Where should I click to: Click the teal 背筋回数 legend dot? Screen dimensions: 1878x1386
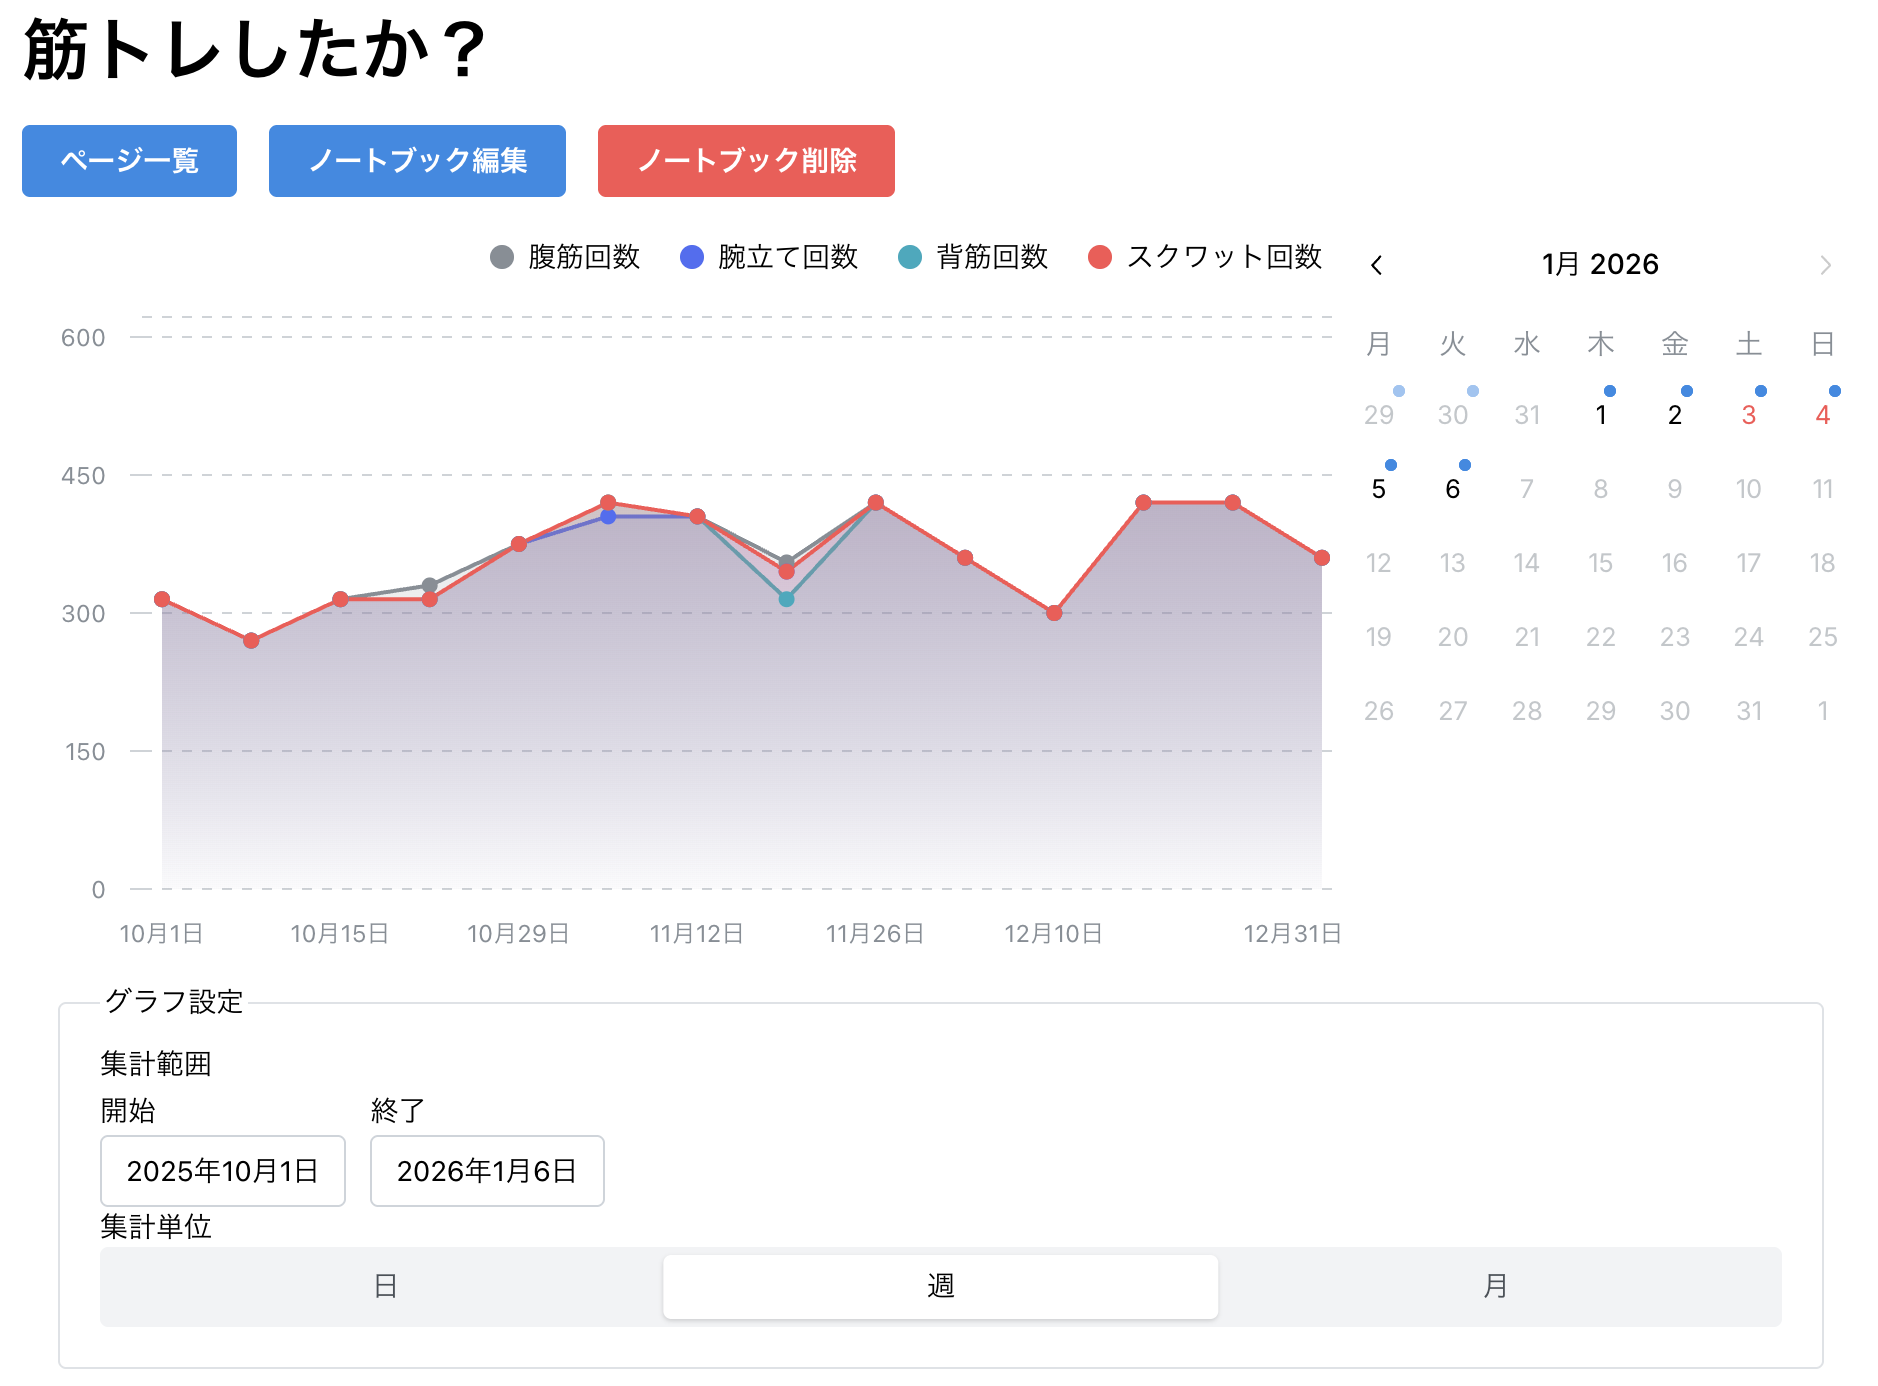click(x=912, y=256)
